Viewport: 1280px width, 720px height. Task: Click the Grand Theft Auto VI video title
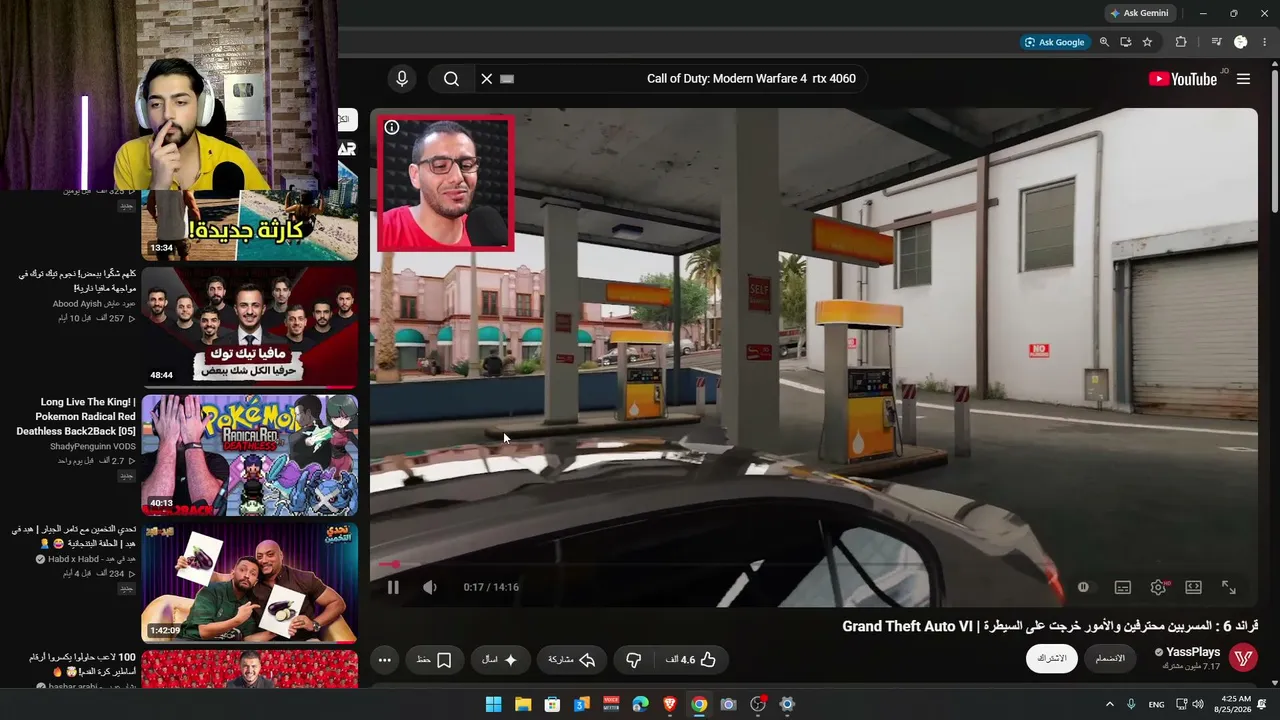(x=1050, y=626)
